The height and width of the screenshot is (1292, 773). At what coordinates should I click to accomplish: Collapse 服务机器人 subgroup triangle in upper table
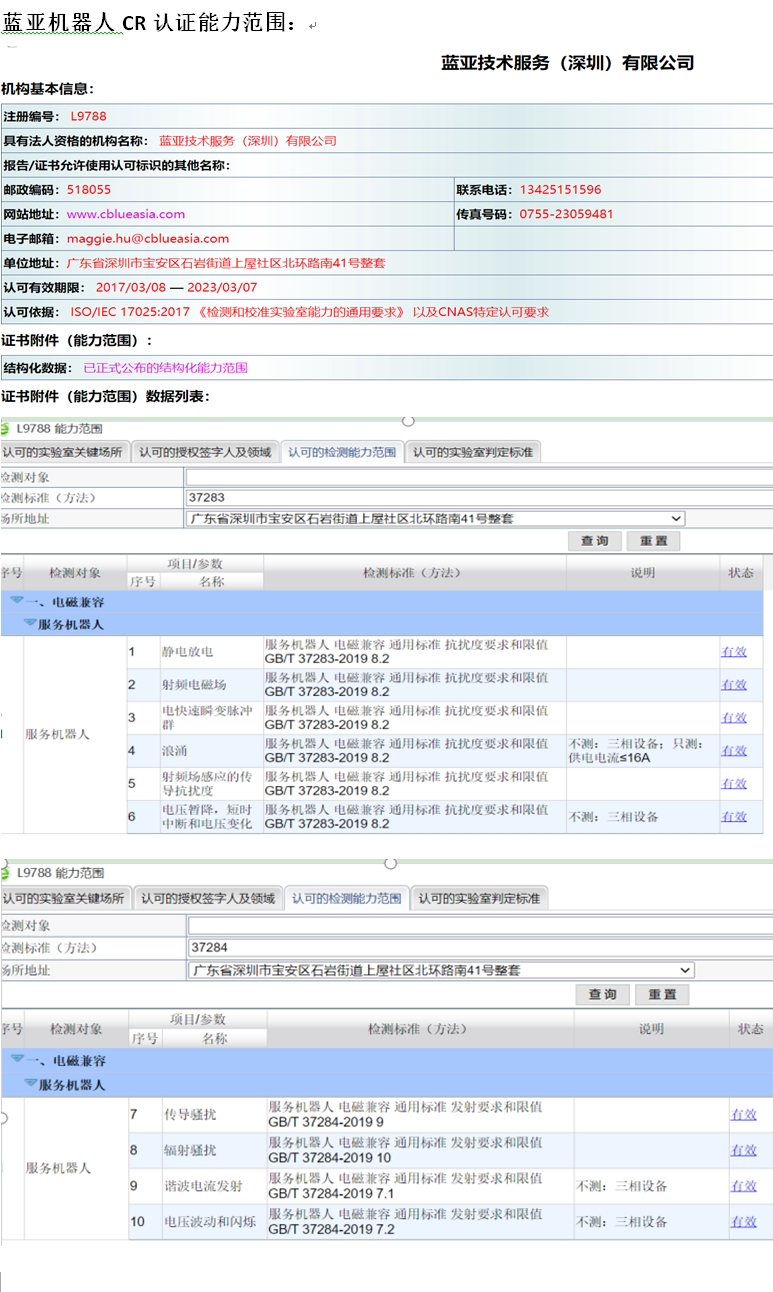click(x=31, y=623)
